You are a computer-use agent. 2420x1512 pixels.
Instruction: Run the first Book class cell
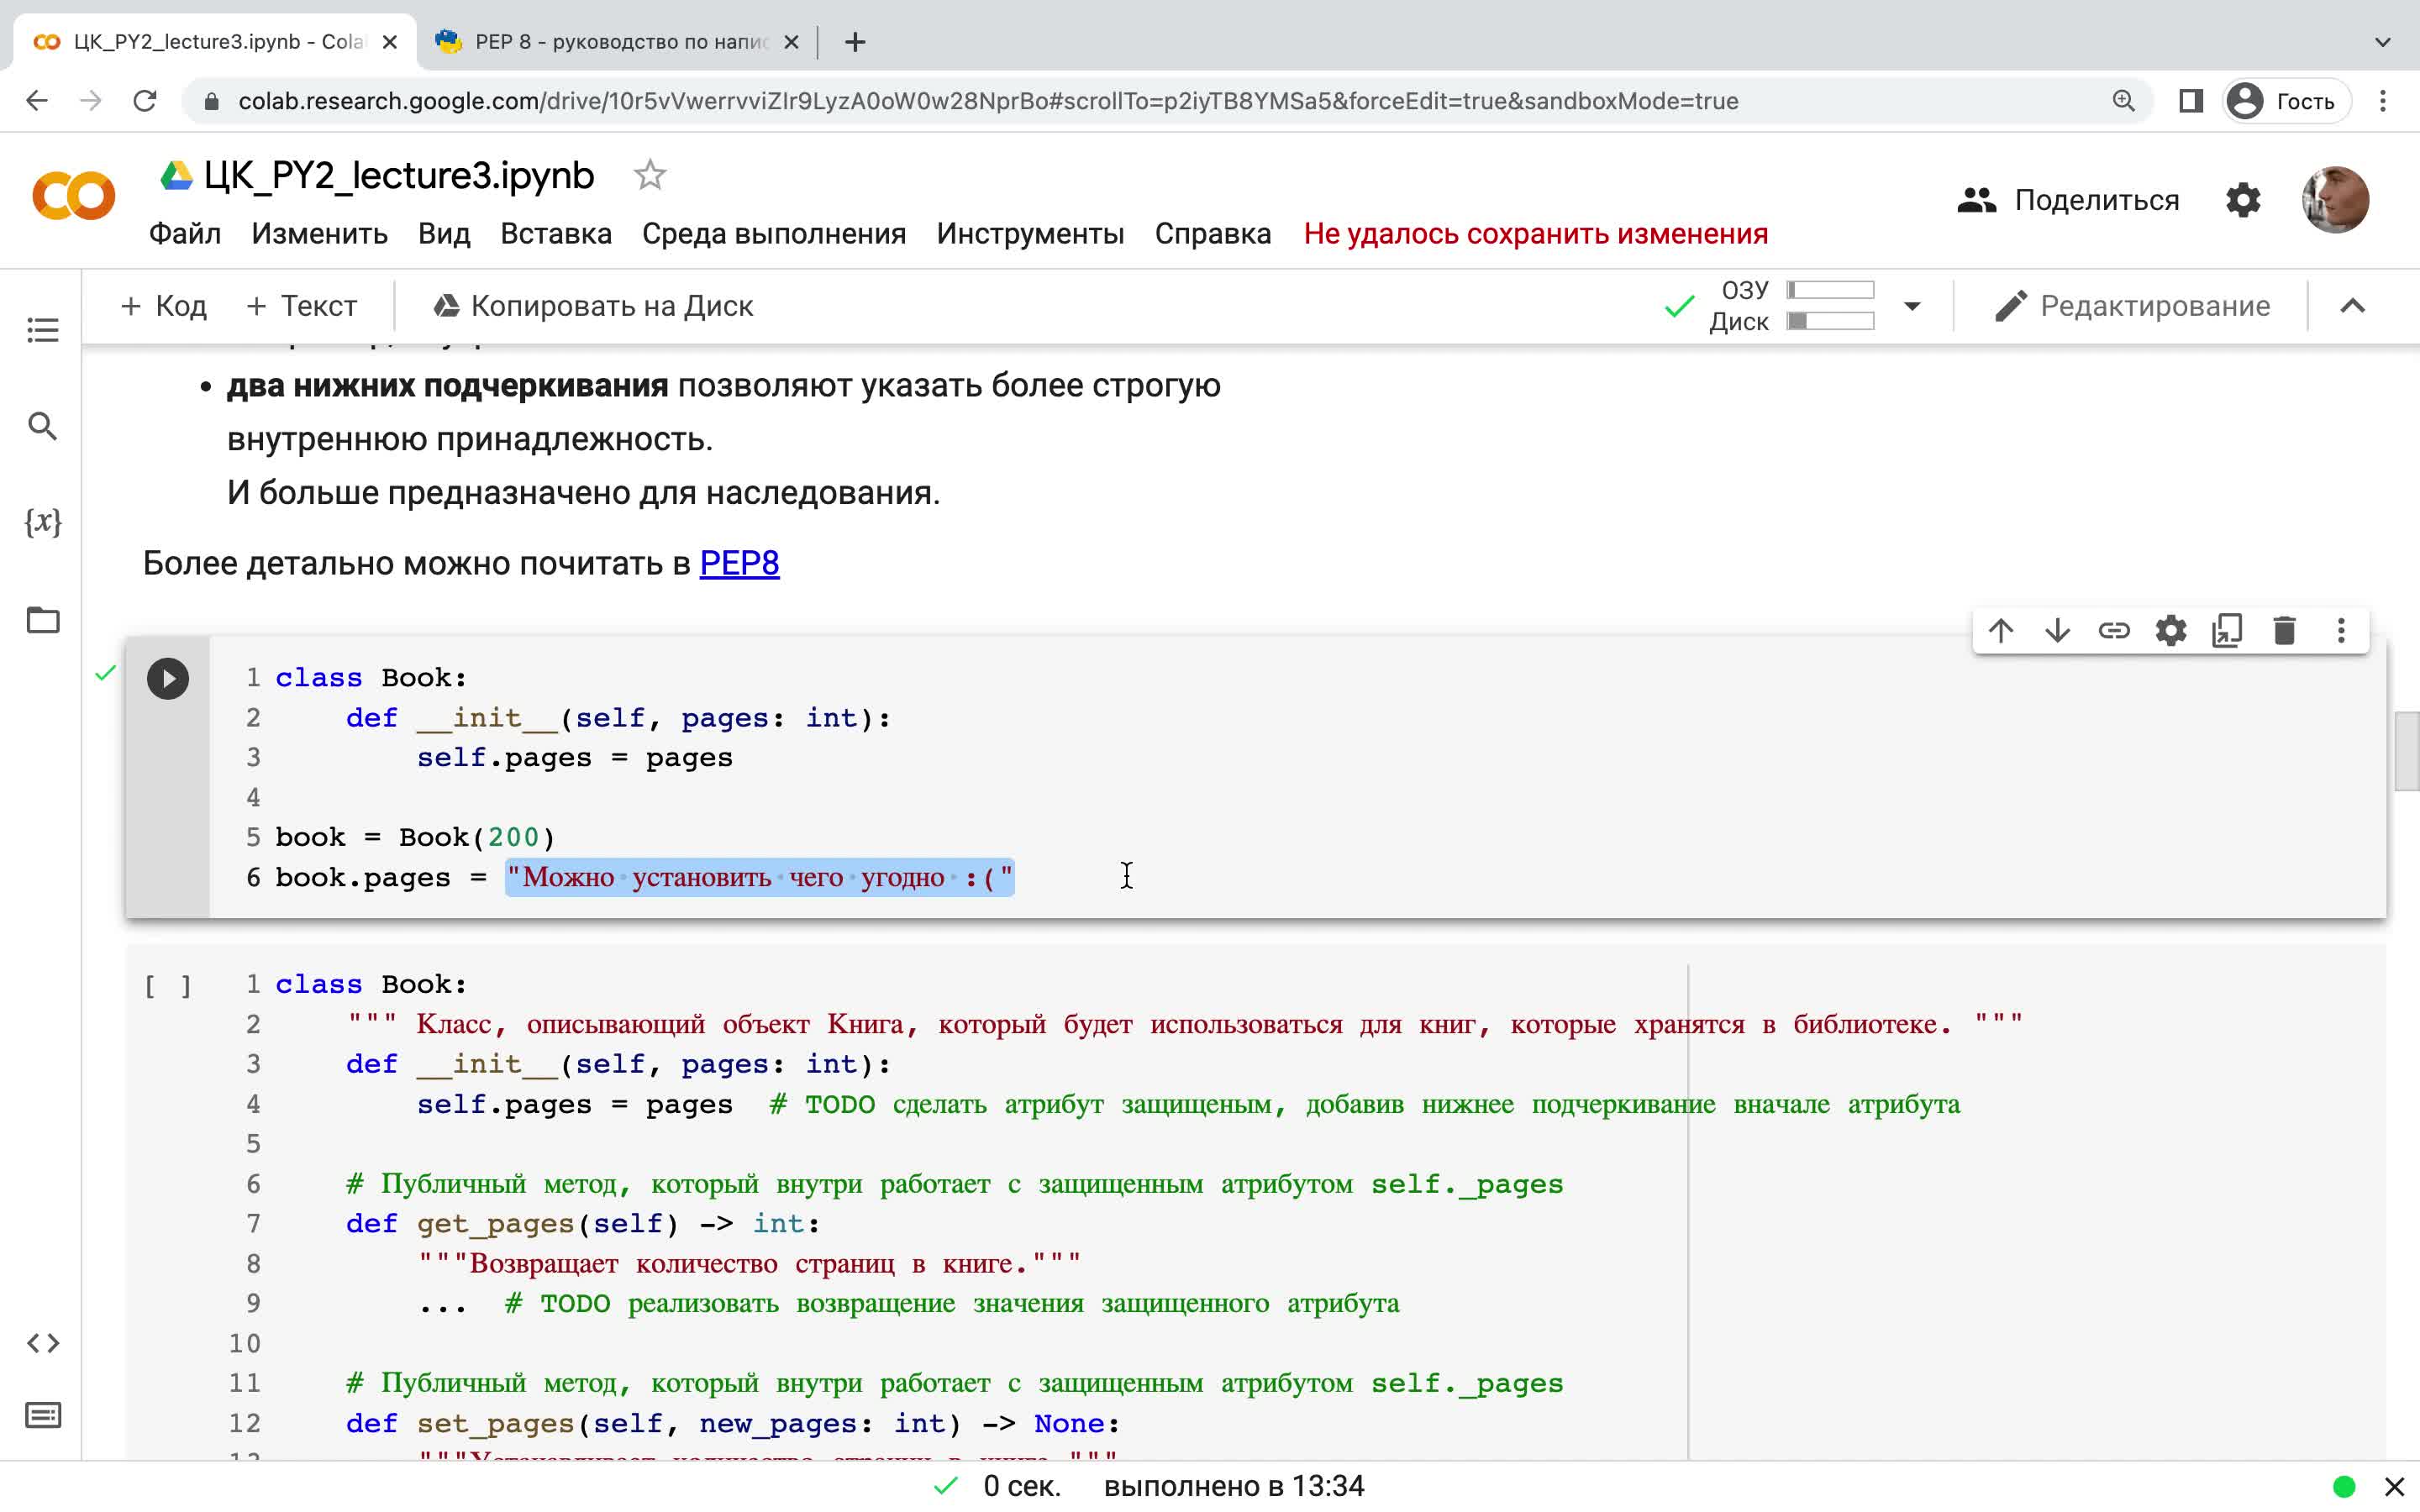[168, 679]
